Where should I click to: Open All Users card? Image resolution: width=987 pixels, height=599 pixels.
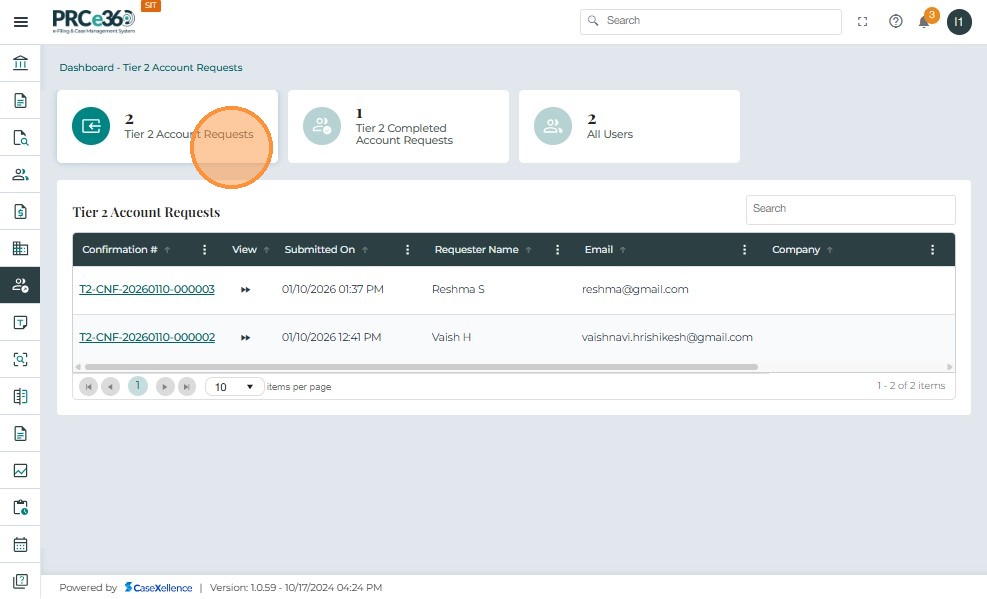tap(629, 126)
